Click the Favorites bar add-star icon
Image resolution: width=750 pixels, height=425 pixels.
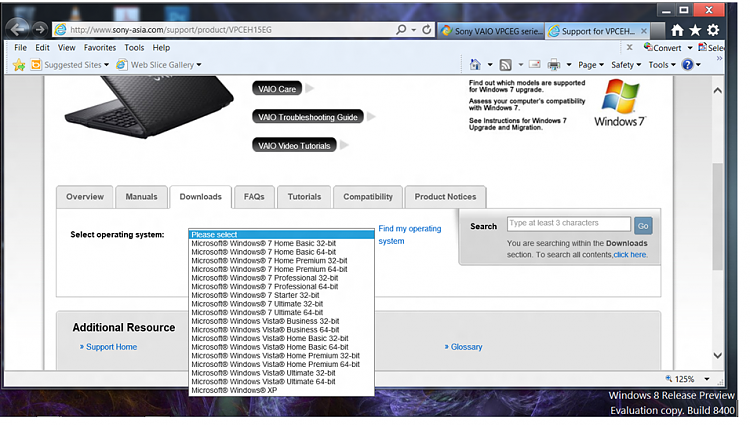click(19, 65)
